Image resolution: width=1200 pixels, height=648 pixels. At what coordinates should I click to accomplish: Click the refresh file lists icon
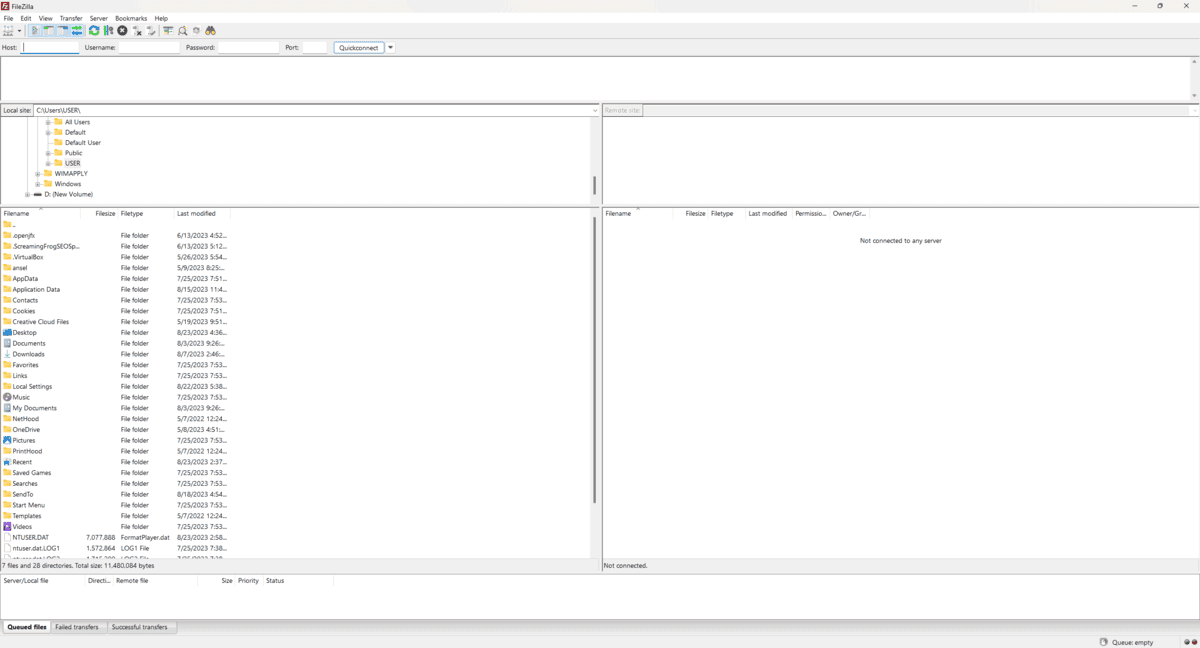coord(94,31)
